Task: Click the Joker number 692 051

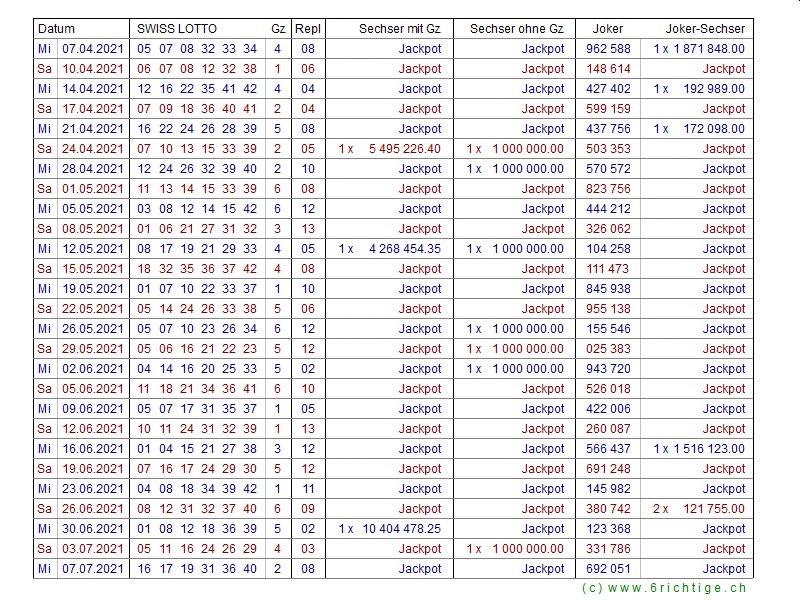Action: 608,569
